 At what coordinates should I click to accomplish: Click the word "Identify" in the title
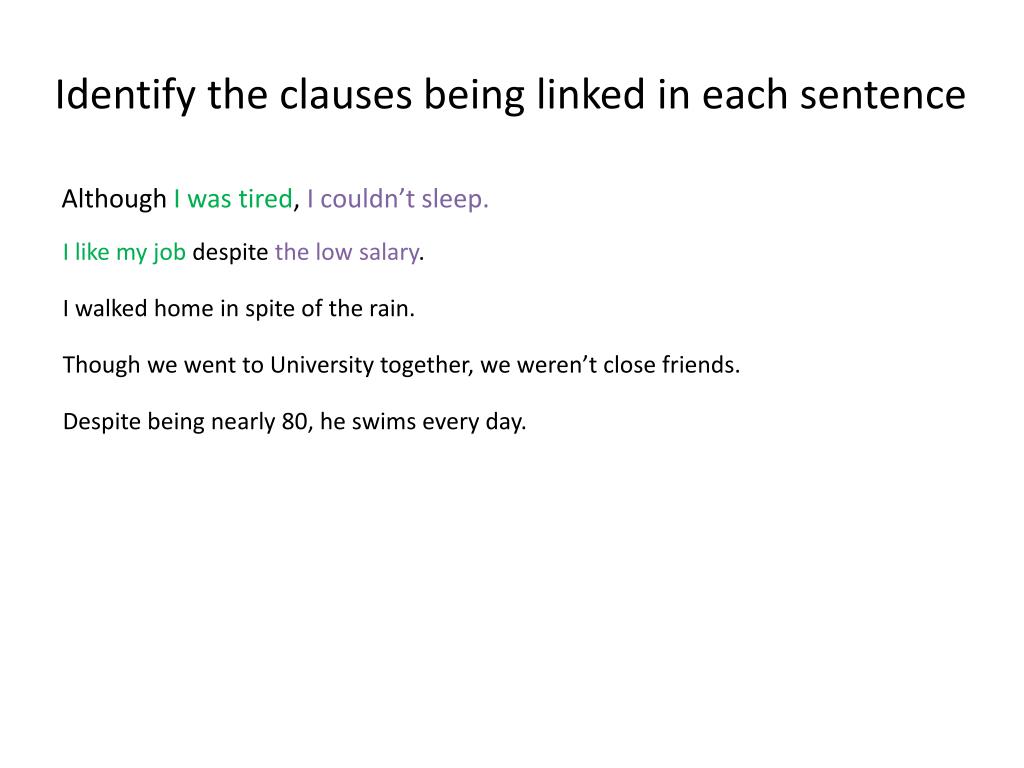pos(125,96)
